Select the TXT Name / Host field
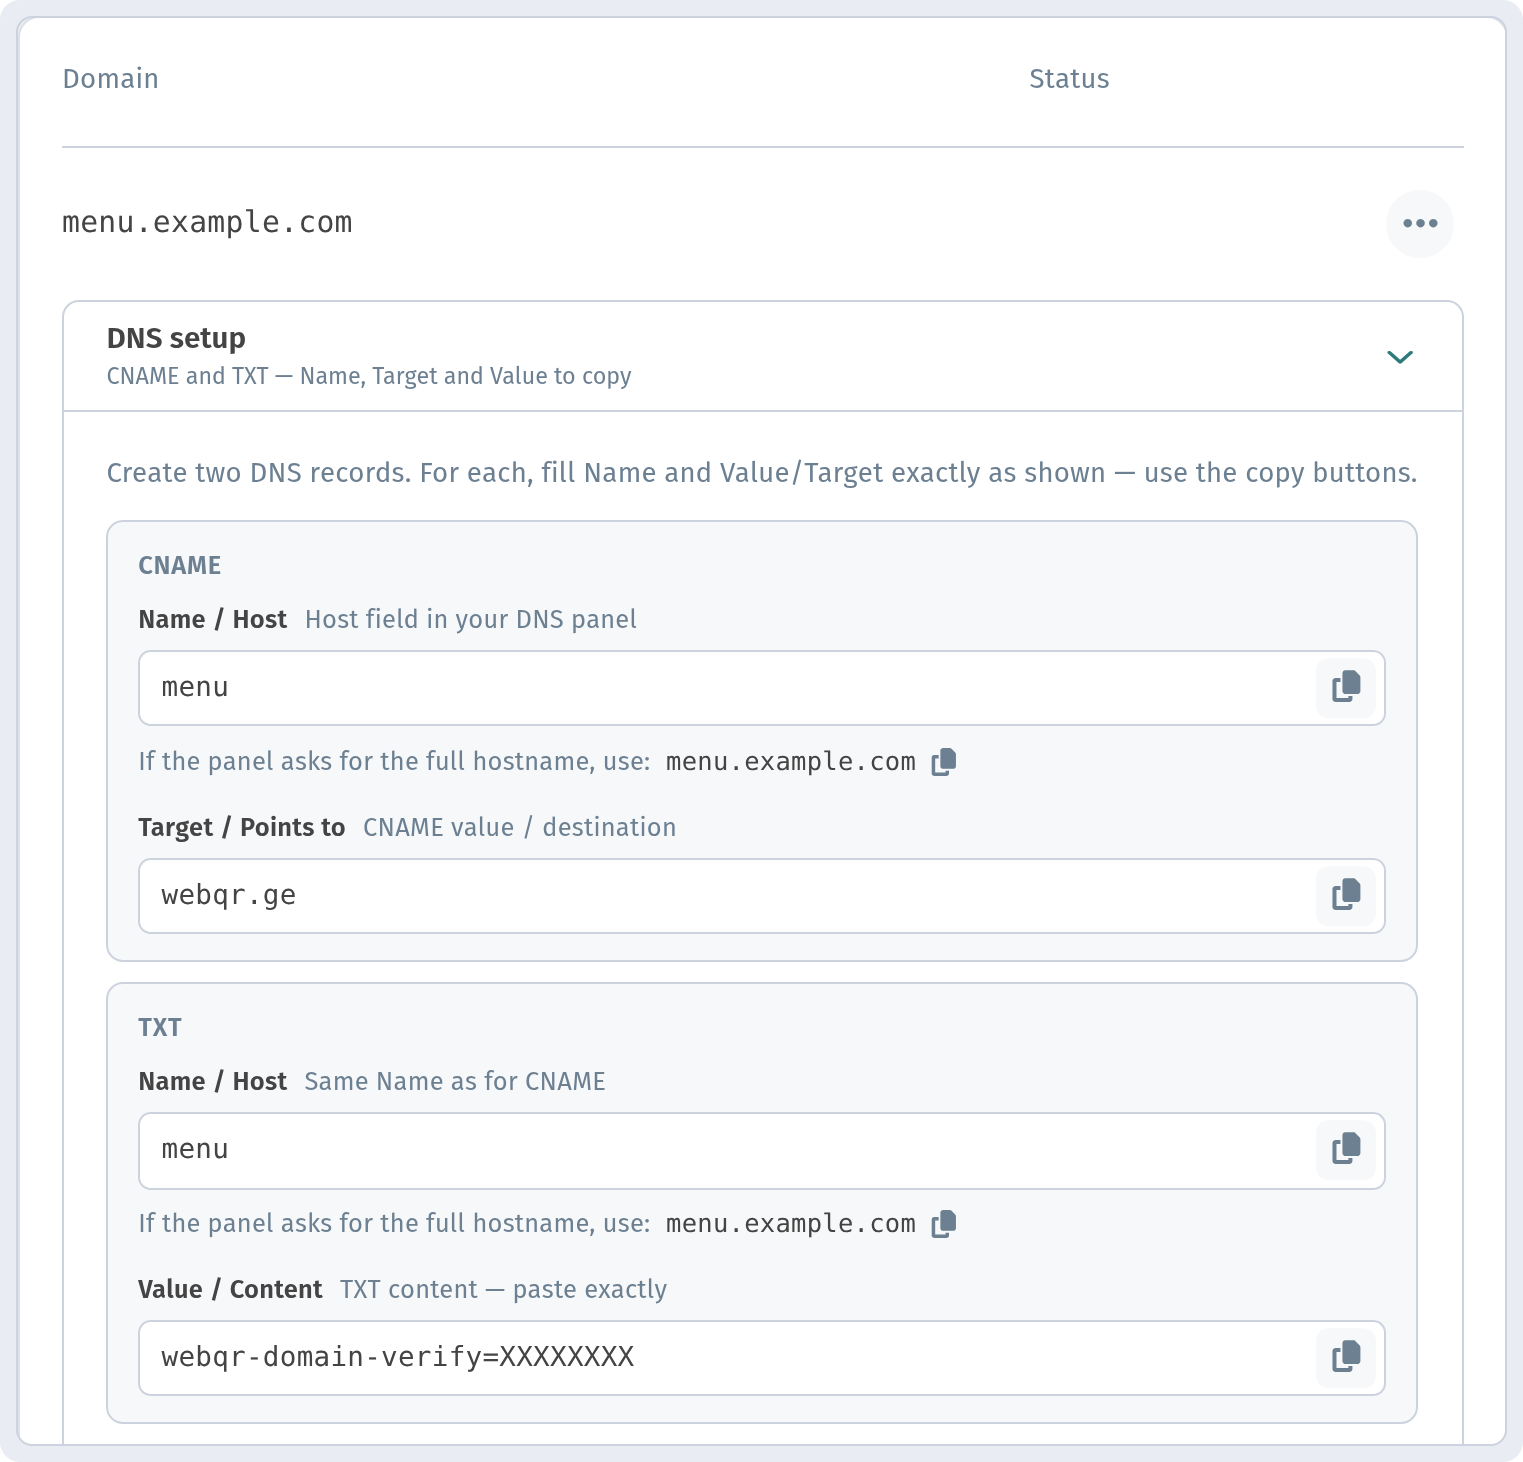The height and width of the screenshot is (1462, 1523). tap(761, 1150)
